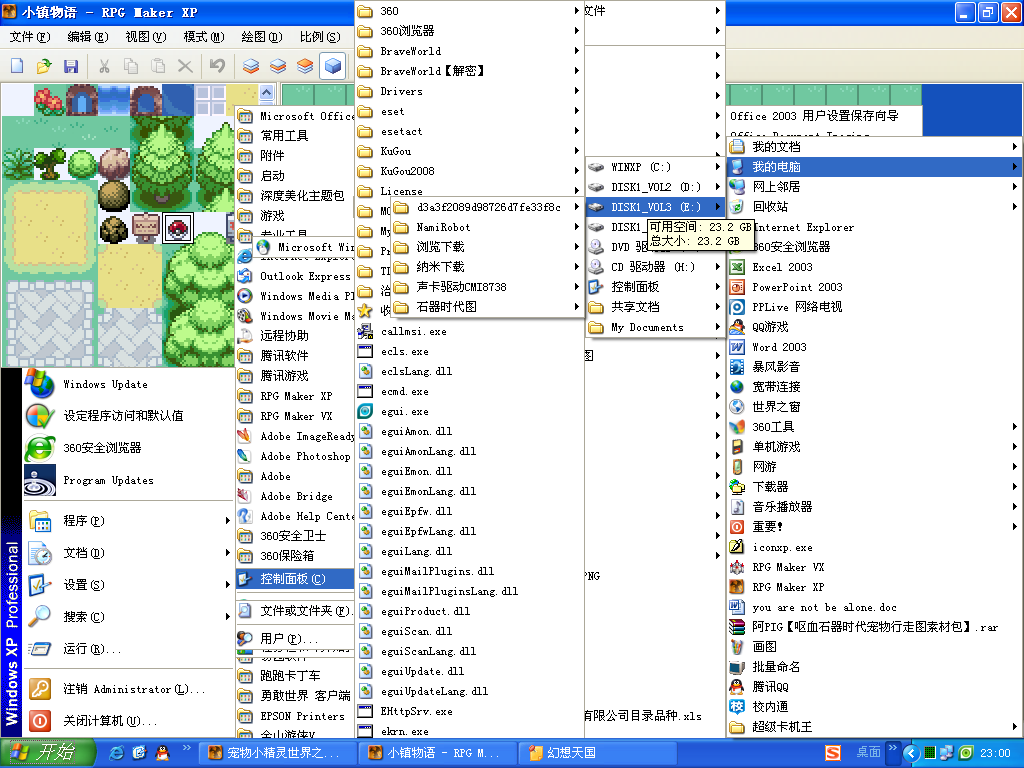Expand the NamiRobot folder

click(x=487, y=227)
